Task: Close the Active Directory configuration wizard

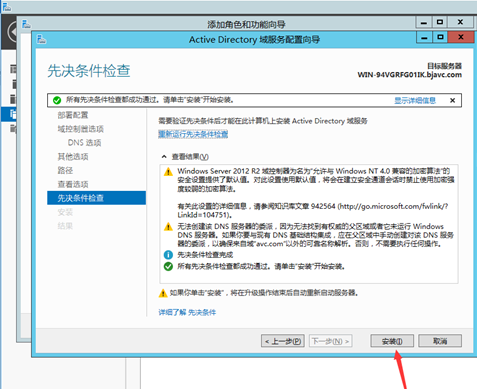Action: coord(461,37)
